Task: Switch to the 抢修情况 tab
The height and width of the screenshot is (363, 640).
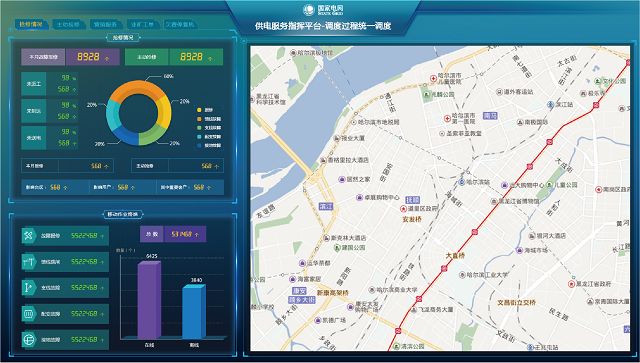Action: pyautogui.click(x=31, y=24)
